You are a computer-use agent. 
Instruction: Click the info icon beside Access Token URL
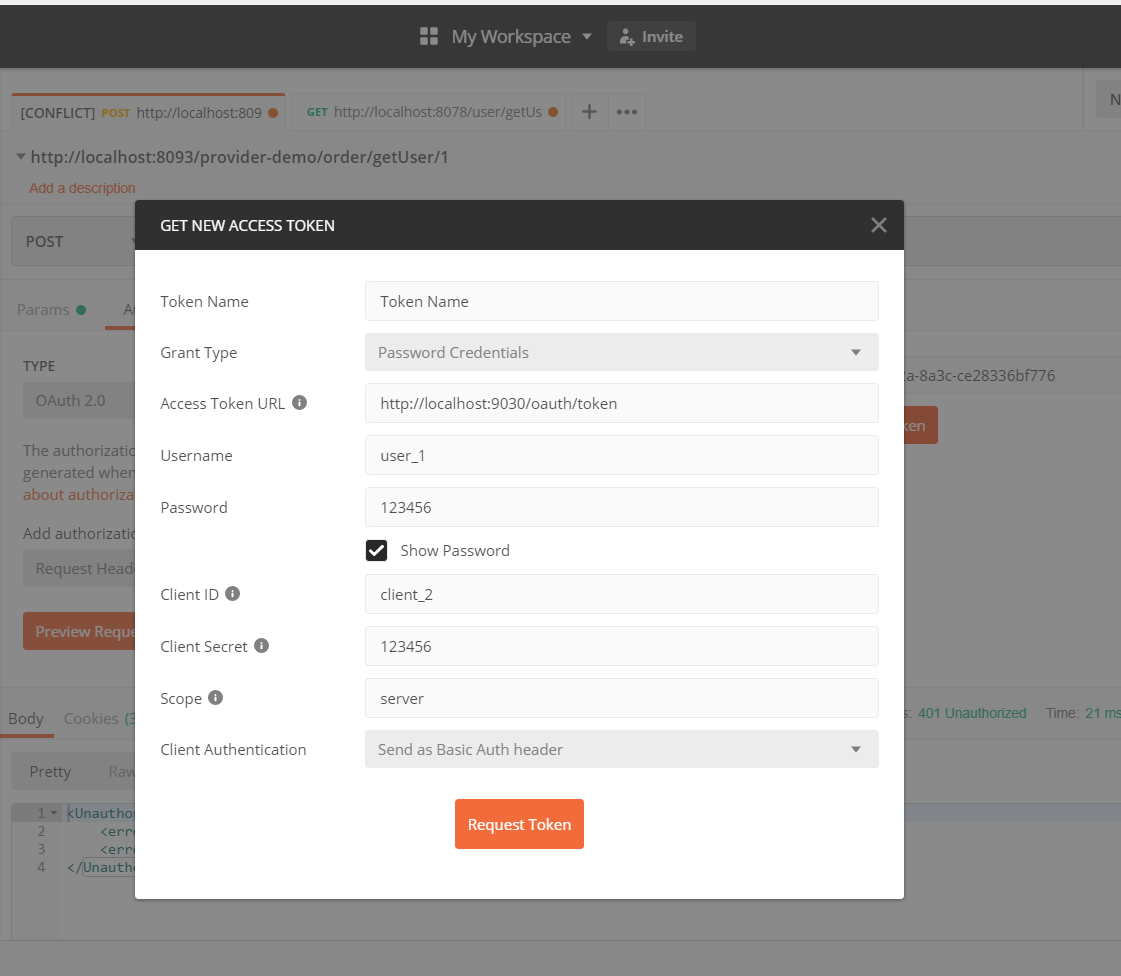[x=299, y=403]
